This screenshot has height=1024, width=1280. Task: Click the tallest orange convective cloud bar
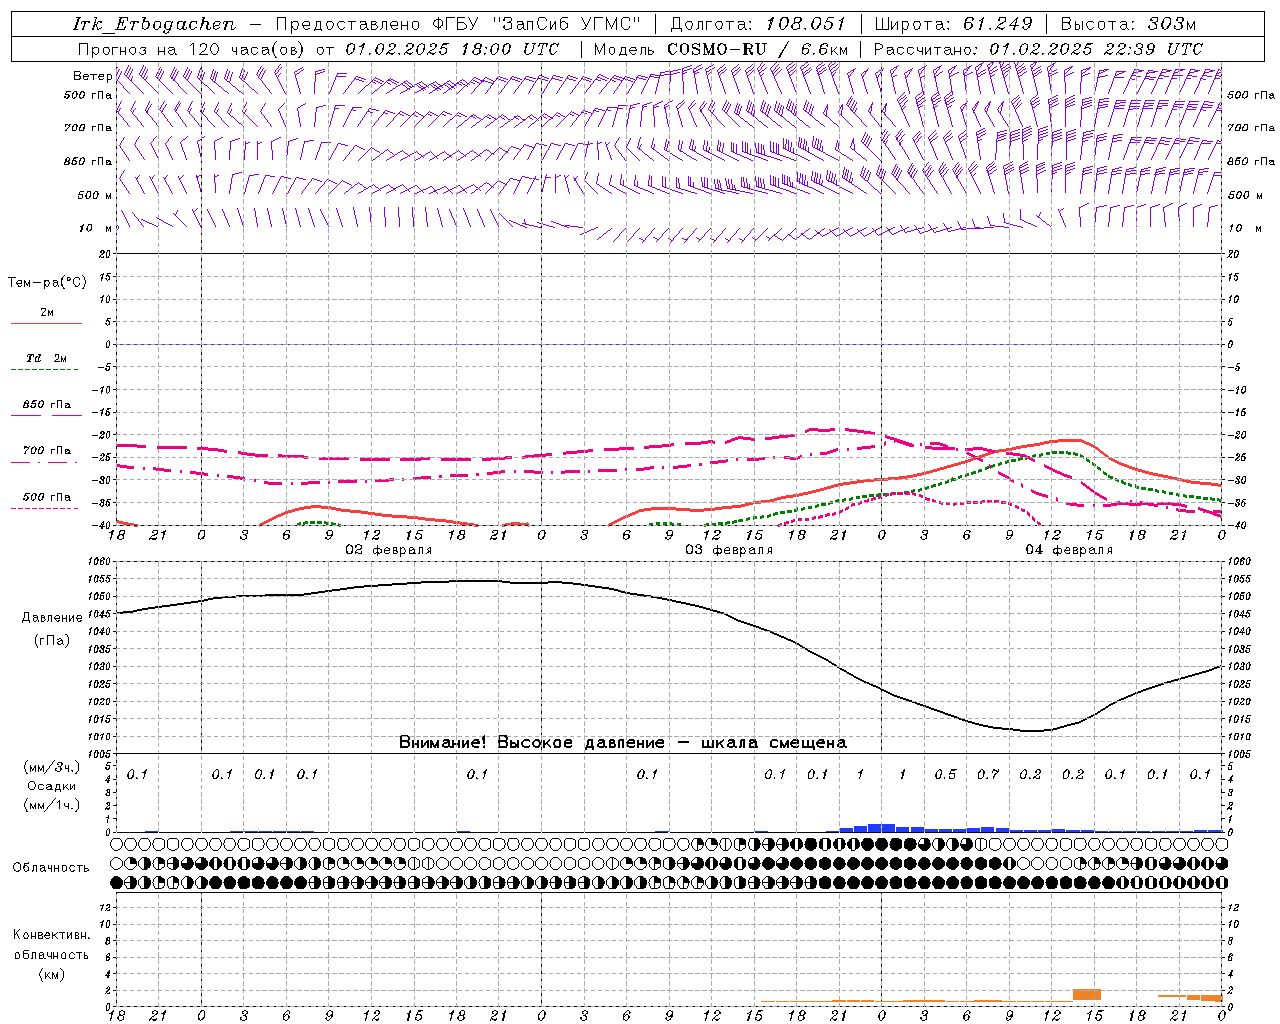[x=1087, y=995]
